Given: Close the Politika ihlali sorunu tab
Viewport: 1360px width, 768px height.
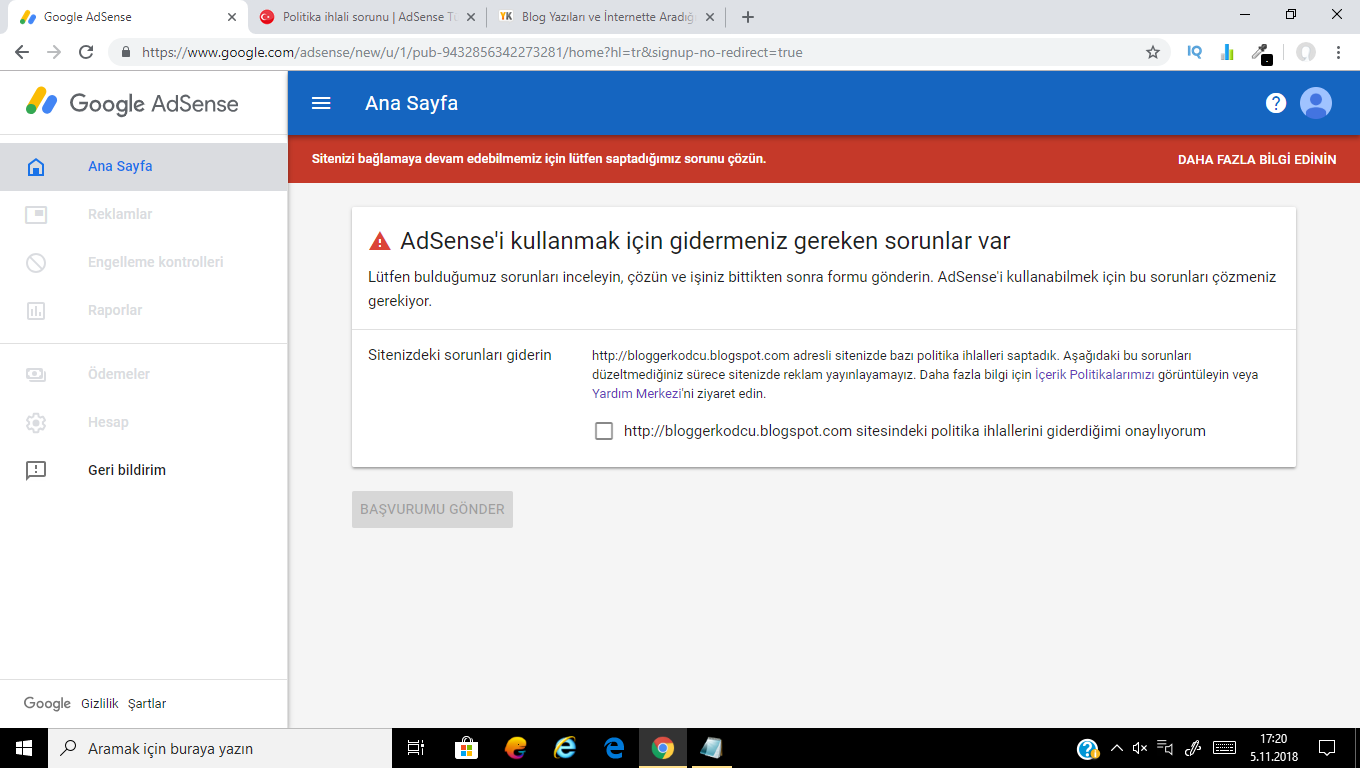Looking at the screenshot, I should 471,17.
